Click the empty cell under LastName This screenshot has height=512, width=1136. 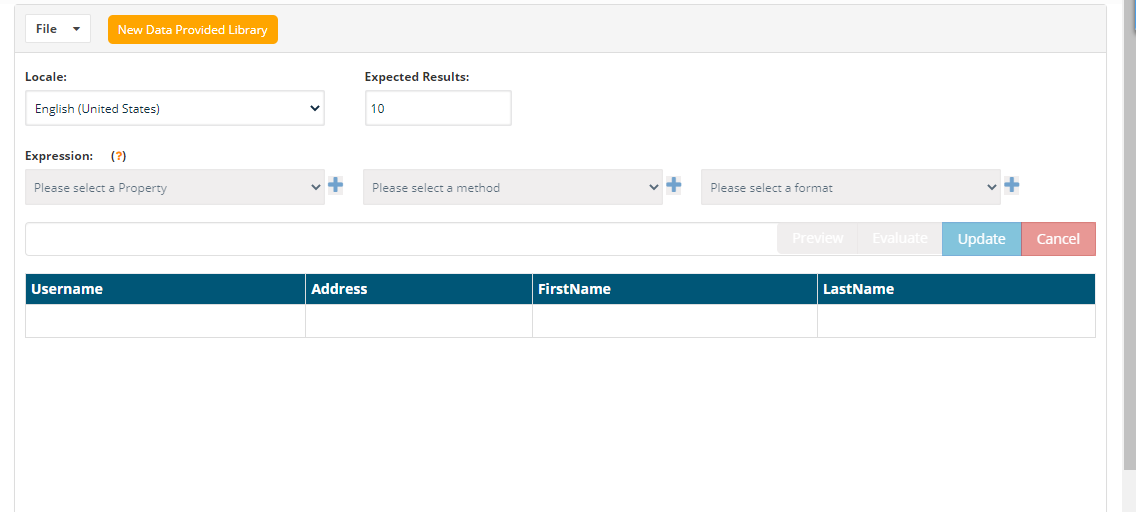(956, 321)
